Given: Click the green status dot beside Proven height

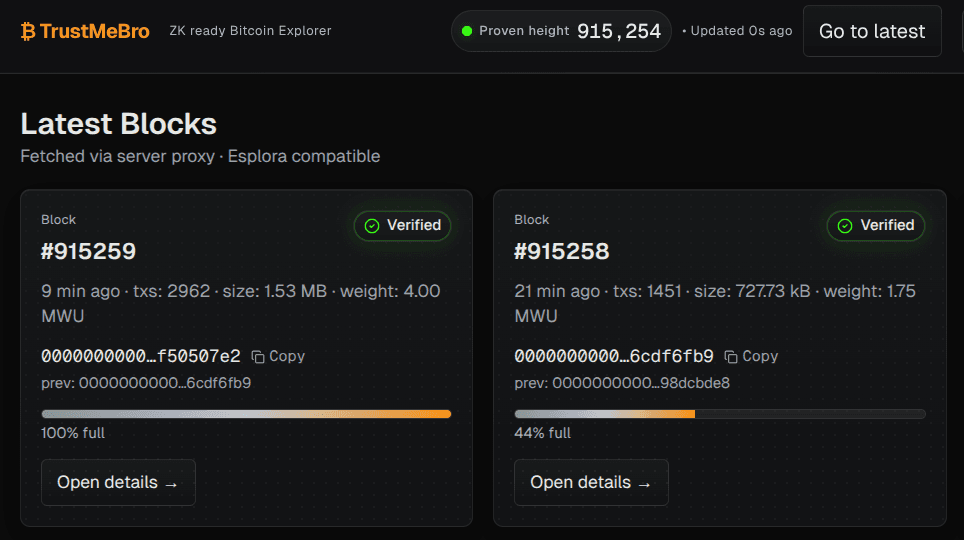Looking at the screenshot, I should [x=466, y=31].
